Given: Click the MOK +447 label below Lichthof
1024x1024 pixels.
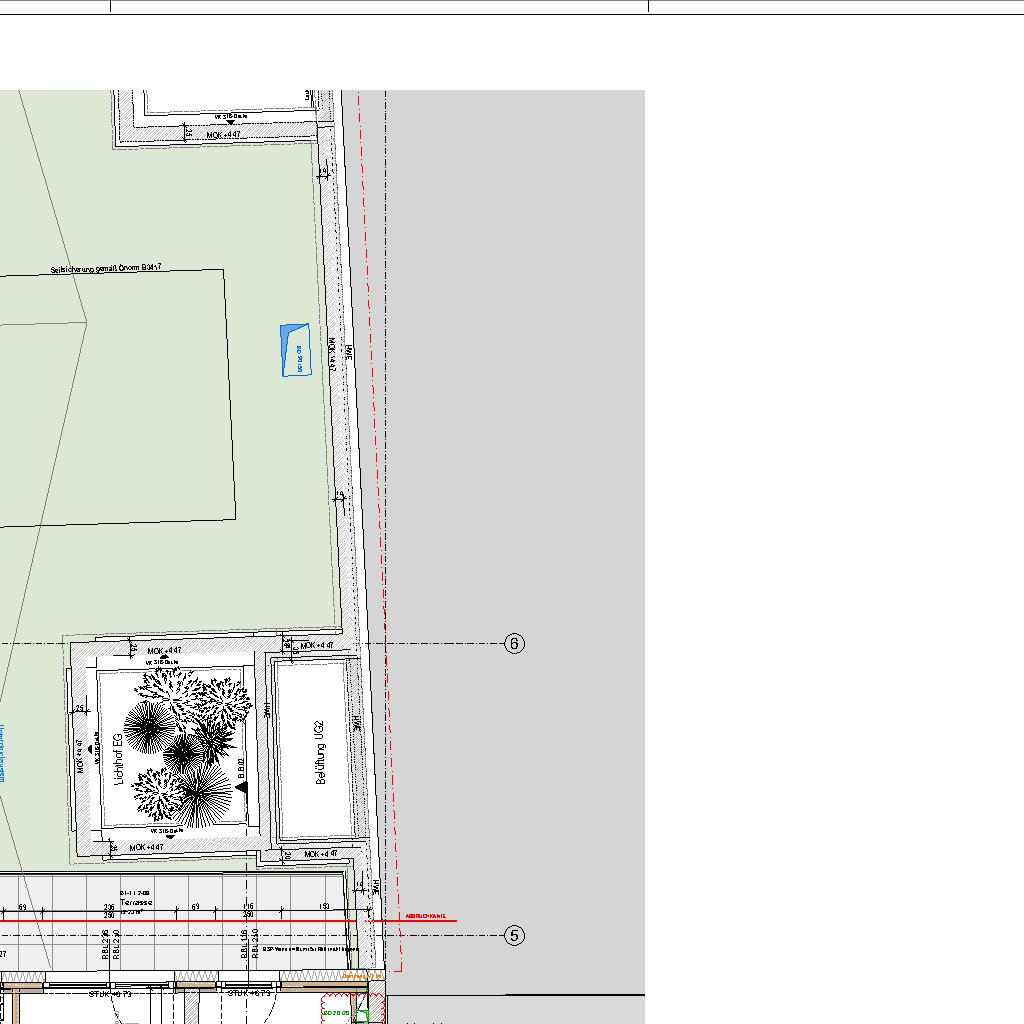Looking at the screenshot, I should tap(141, 847).
